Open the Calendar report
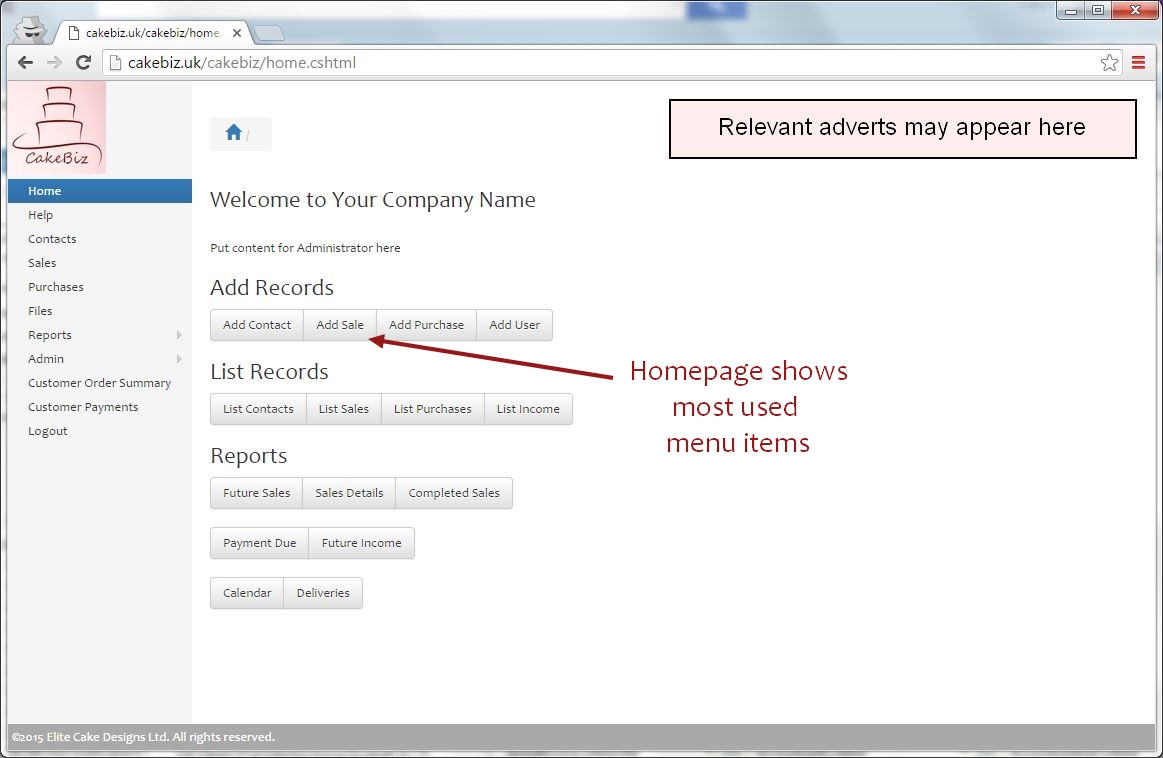 [247, 593]
